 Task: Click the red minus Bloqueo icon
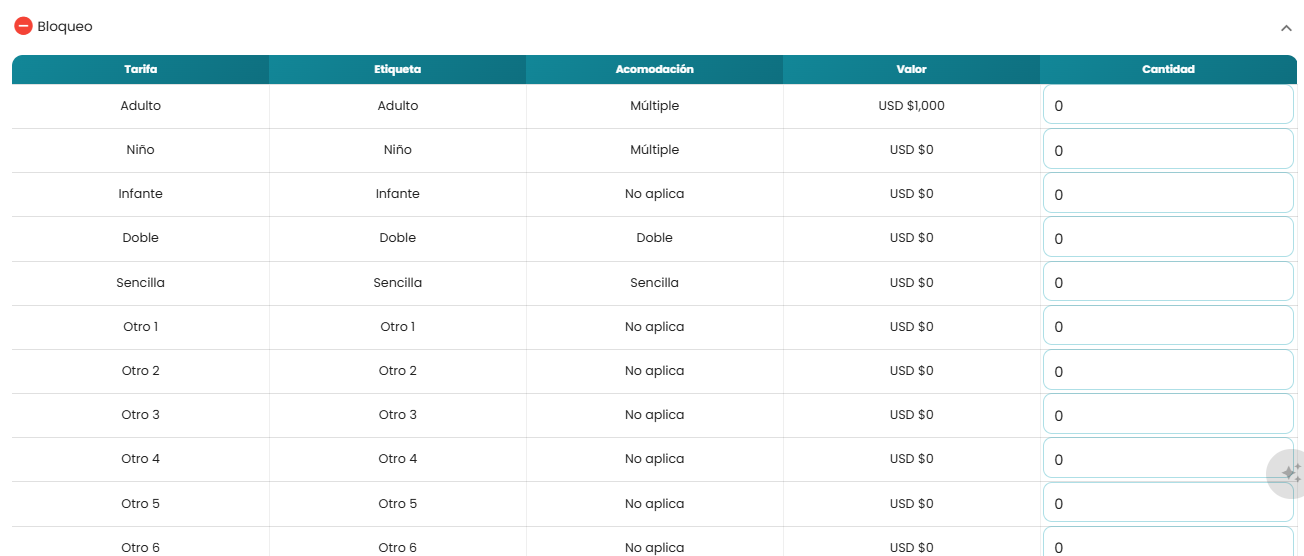click(x=23, y=27)
